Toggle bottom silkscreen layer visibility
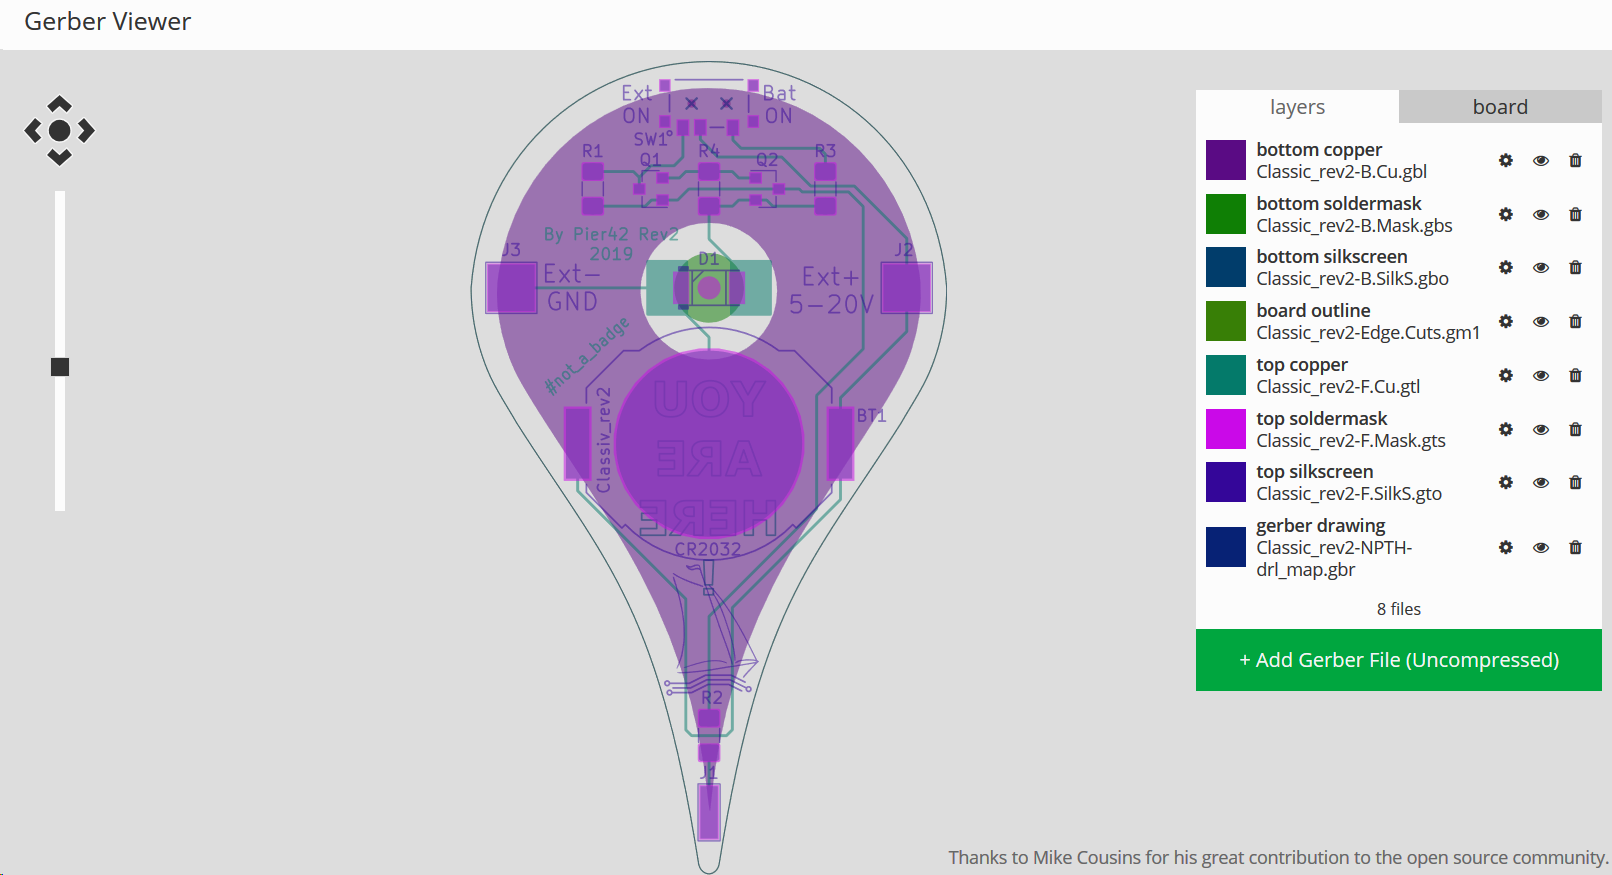This screenshot has width=1612, height=875. (x=1541, y=268)
